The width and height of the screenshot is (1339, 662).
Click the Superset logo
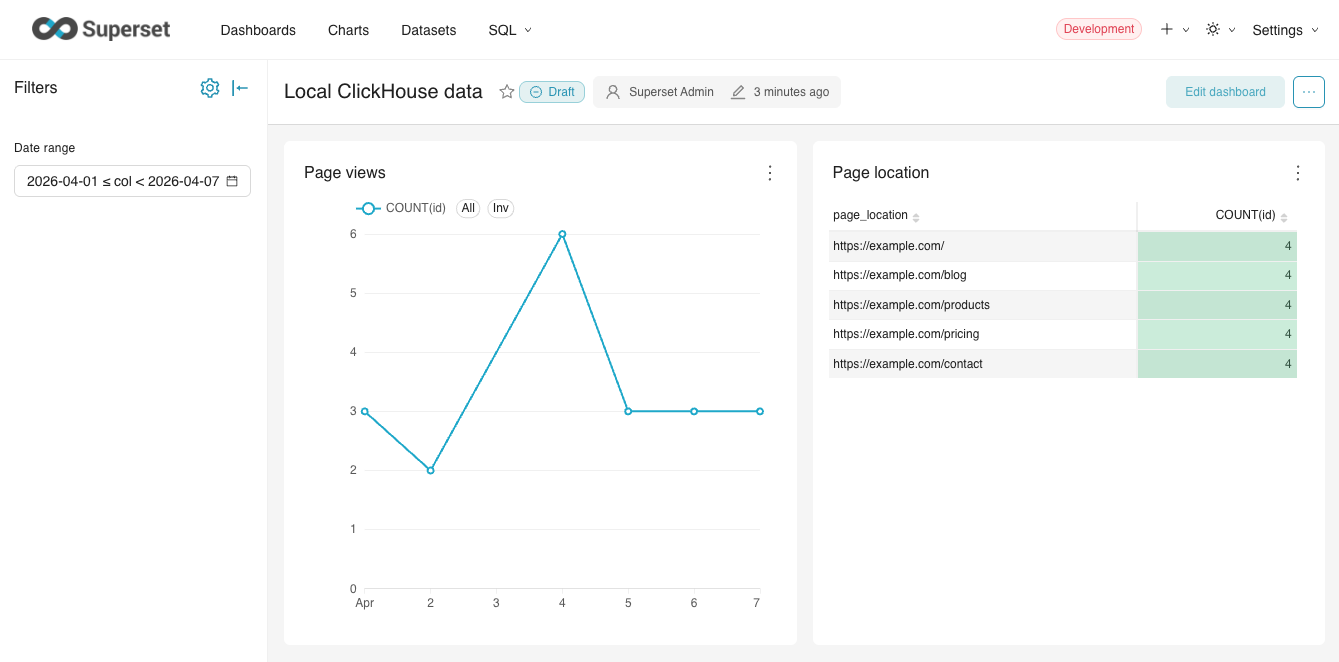click(101, 29)
